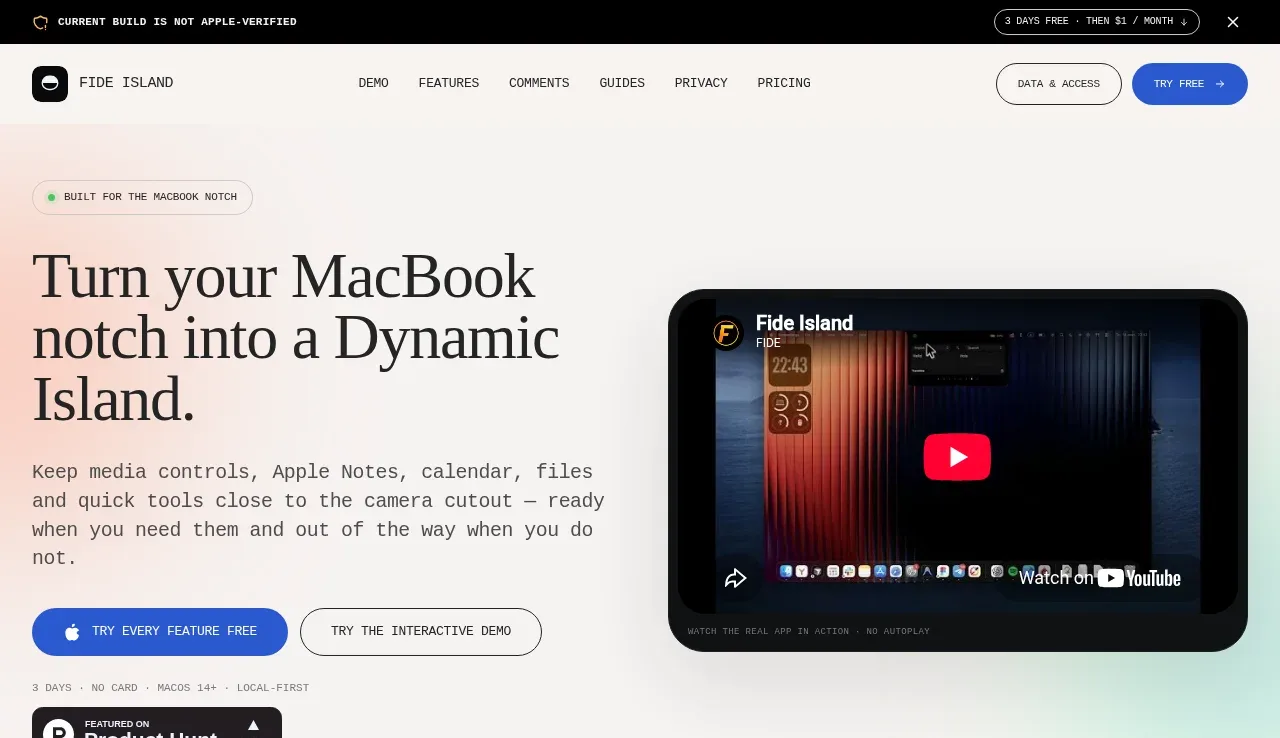Open the Privacy nav link
The image size is (1280, 738).
tap(701, 84)
